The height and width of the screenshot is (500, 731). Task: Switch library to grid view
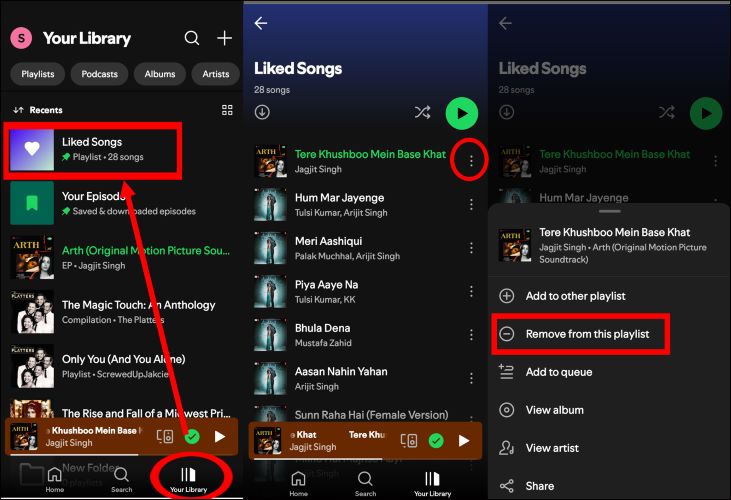tap(227, 110)
